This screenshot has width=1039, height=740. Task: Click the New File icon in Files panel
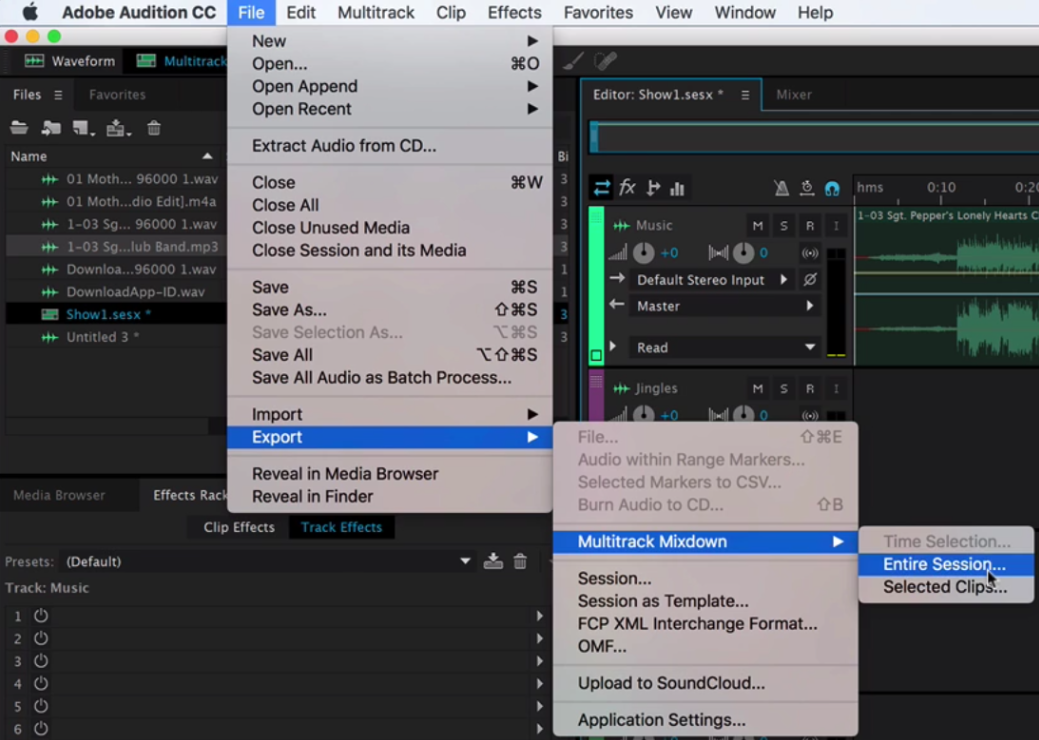coord(83,128)
